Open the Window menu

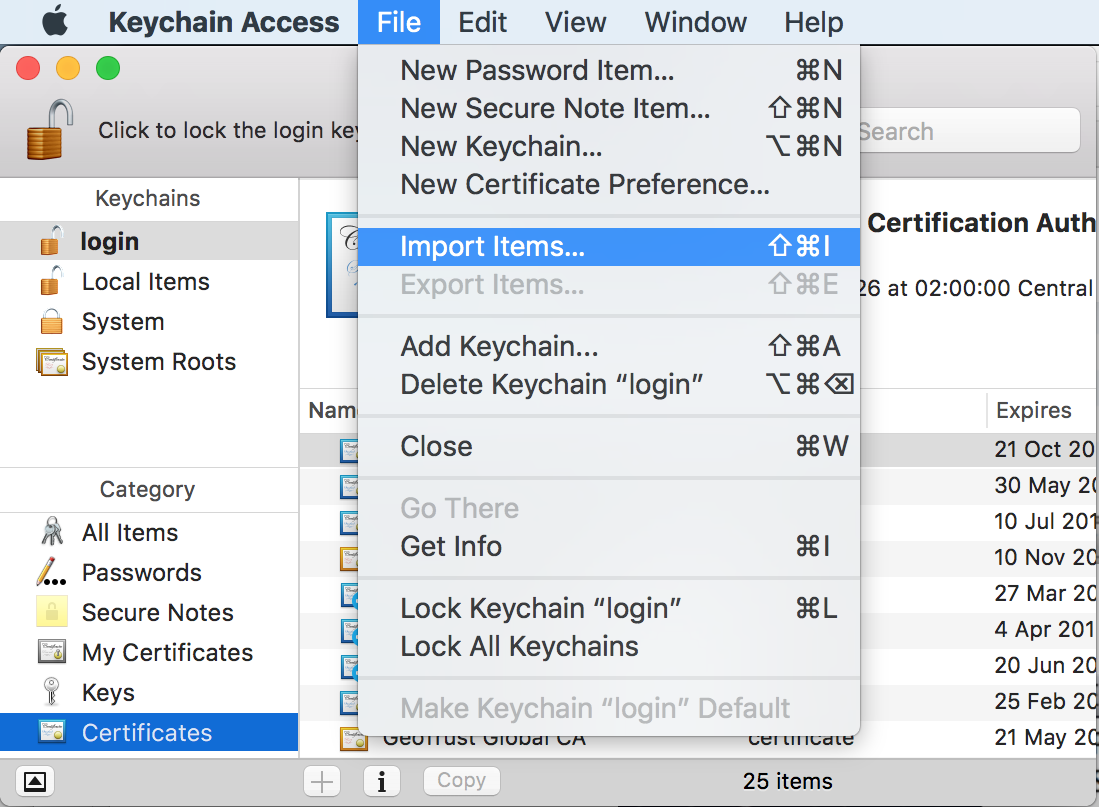tap(695, 22)
